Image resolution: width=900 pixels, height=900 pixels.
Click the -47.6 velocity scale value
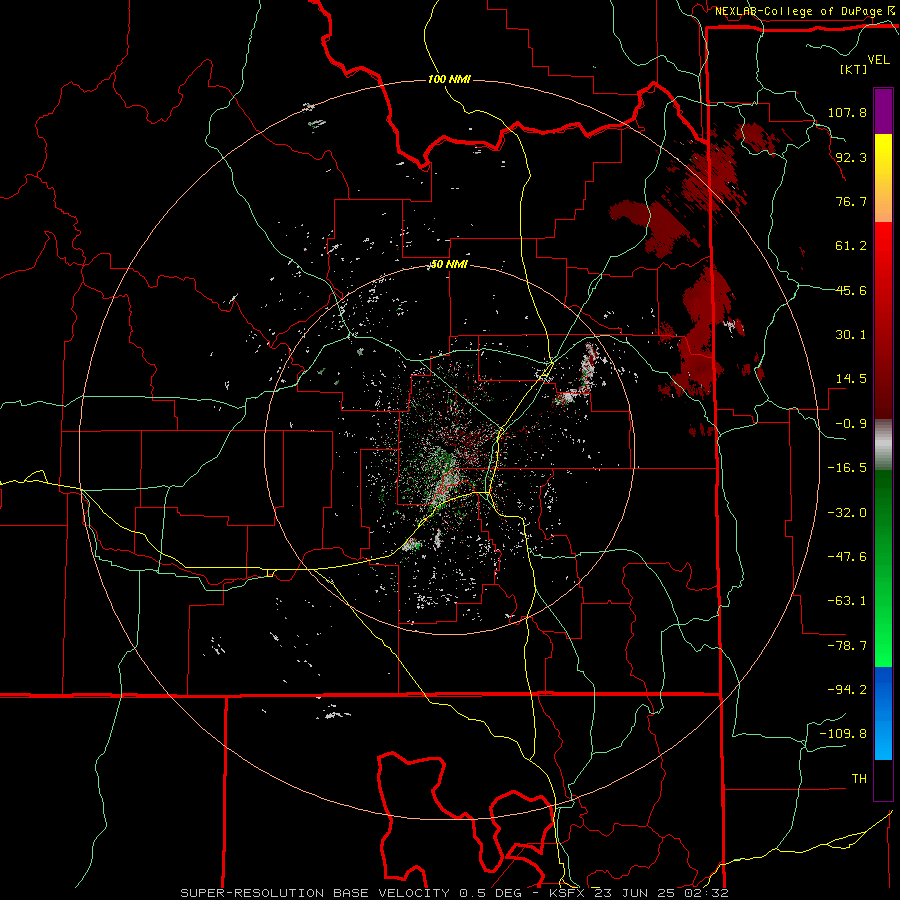847,557
